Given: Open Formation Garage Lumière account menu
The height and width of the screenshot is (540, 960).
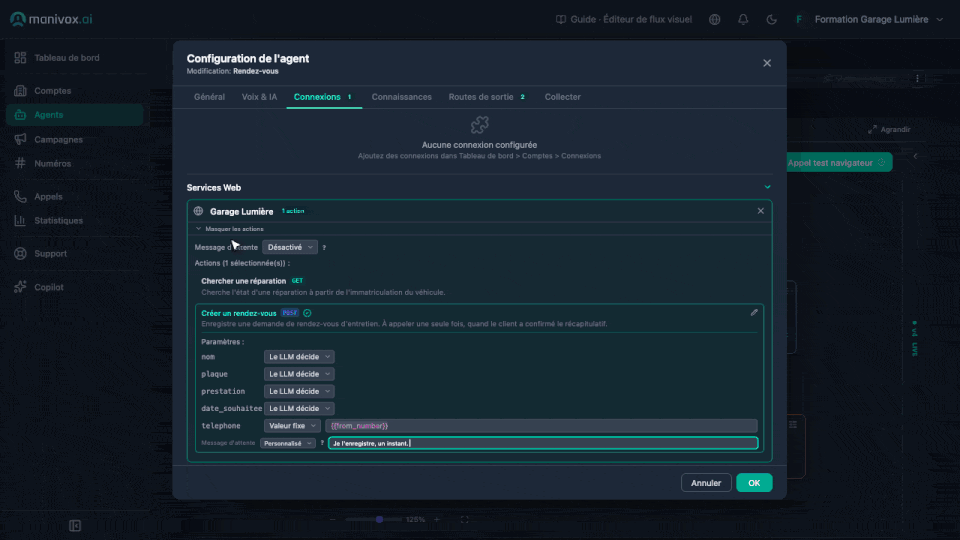Looking at the screenshot, I should (x=869, y=20).
